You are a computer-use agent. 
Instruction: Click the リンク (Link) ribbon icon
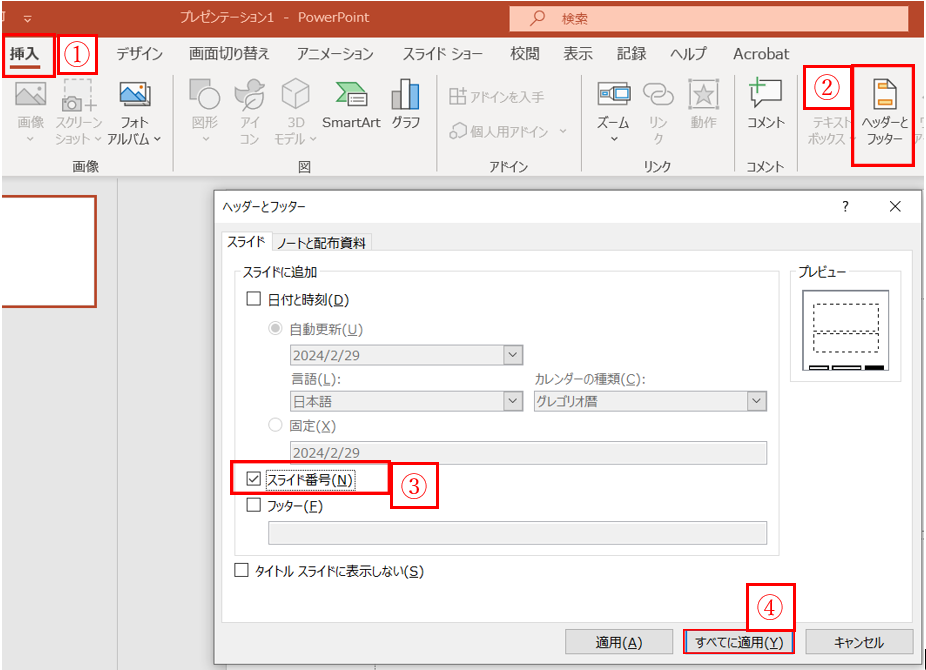pyautogui.click(x=658, y=112)
